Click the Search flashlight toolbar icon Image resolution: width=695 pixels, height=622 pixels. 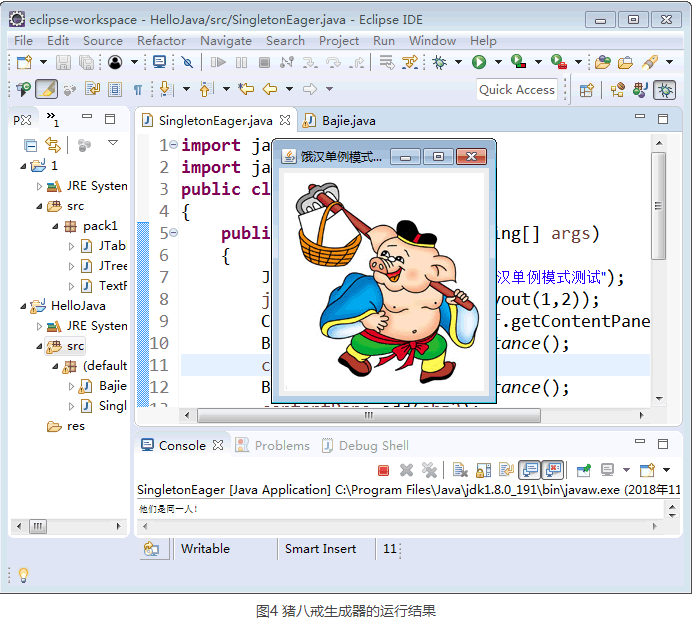pos(650,62)
